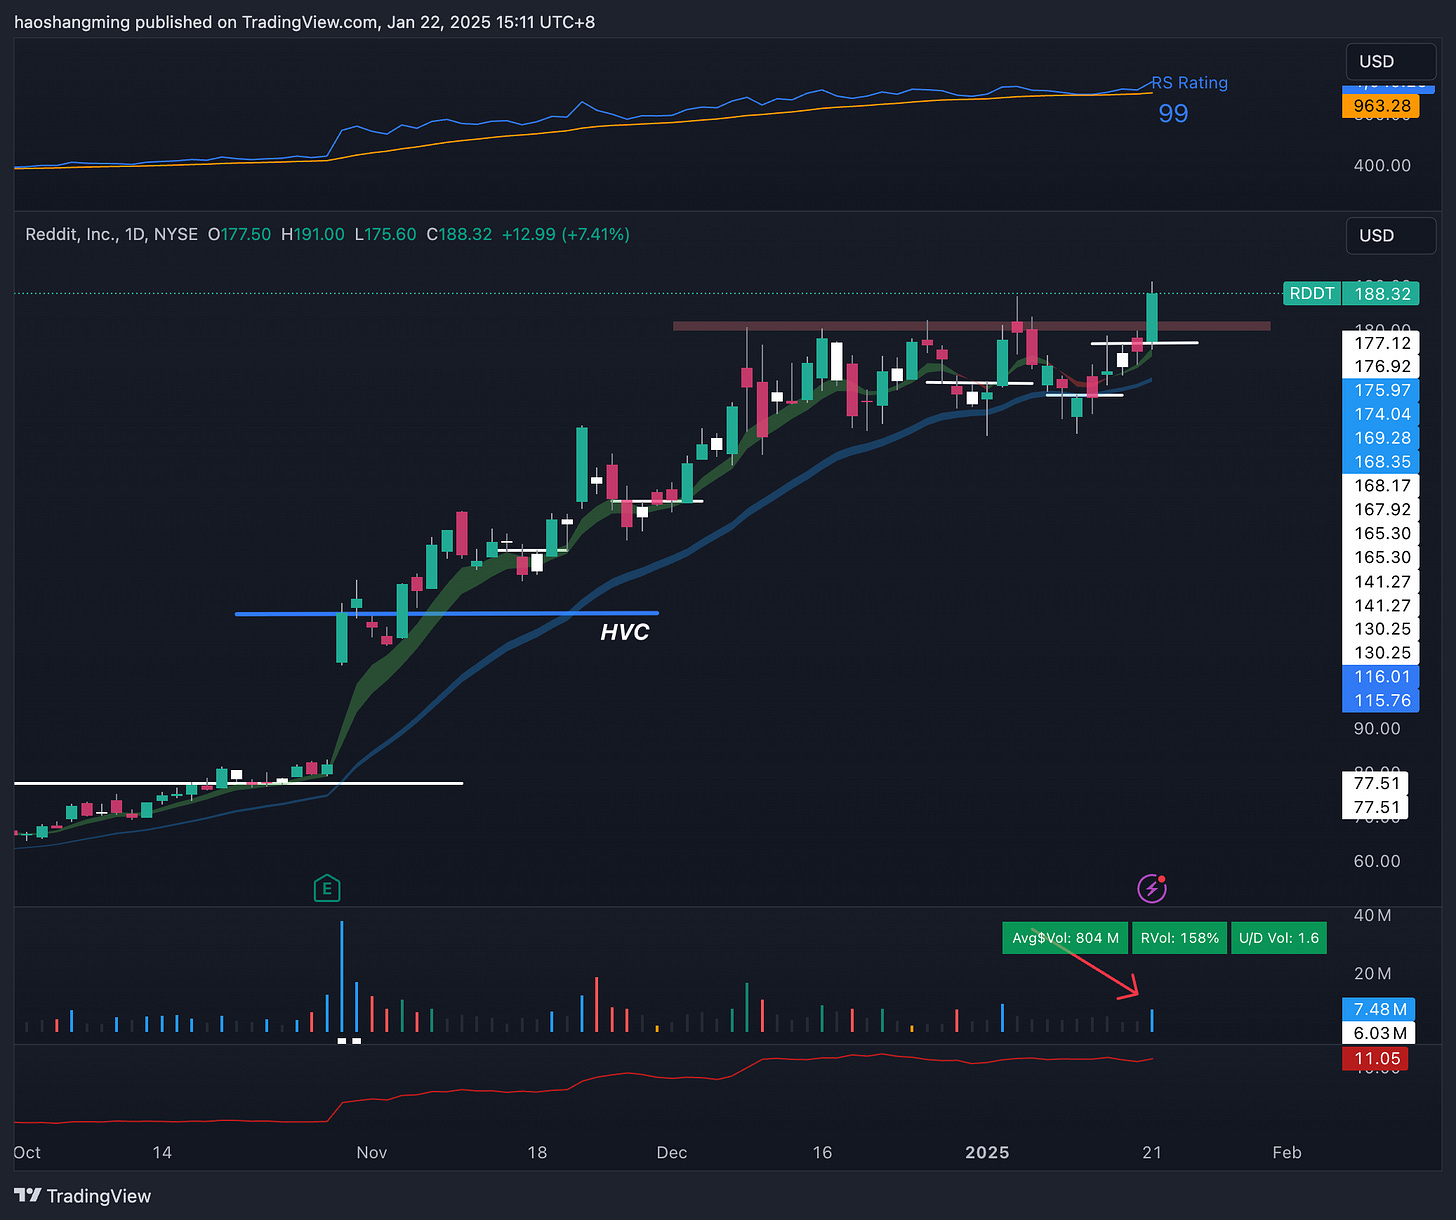Click the green 188.32 last price label
Image resolution: width=1456 pixels, height=1220 pixels.
(1382, 294)
